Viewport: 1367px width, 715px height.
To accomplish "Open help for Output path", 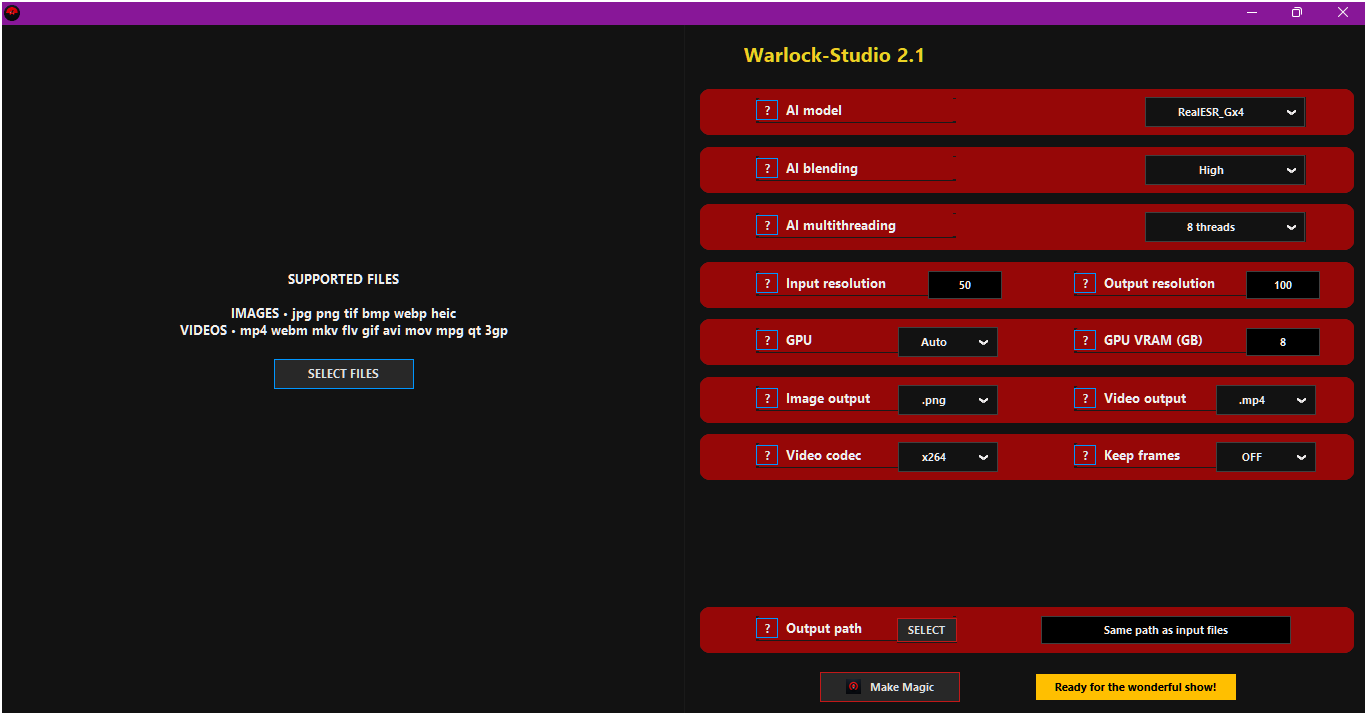I will pyautogui.click(x=767, y=629).
